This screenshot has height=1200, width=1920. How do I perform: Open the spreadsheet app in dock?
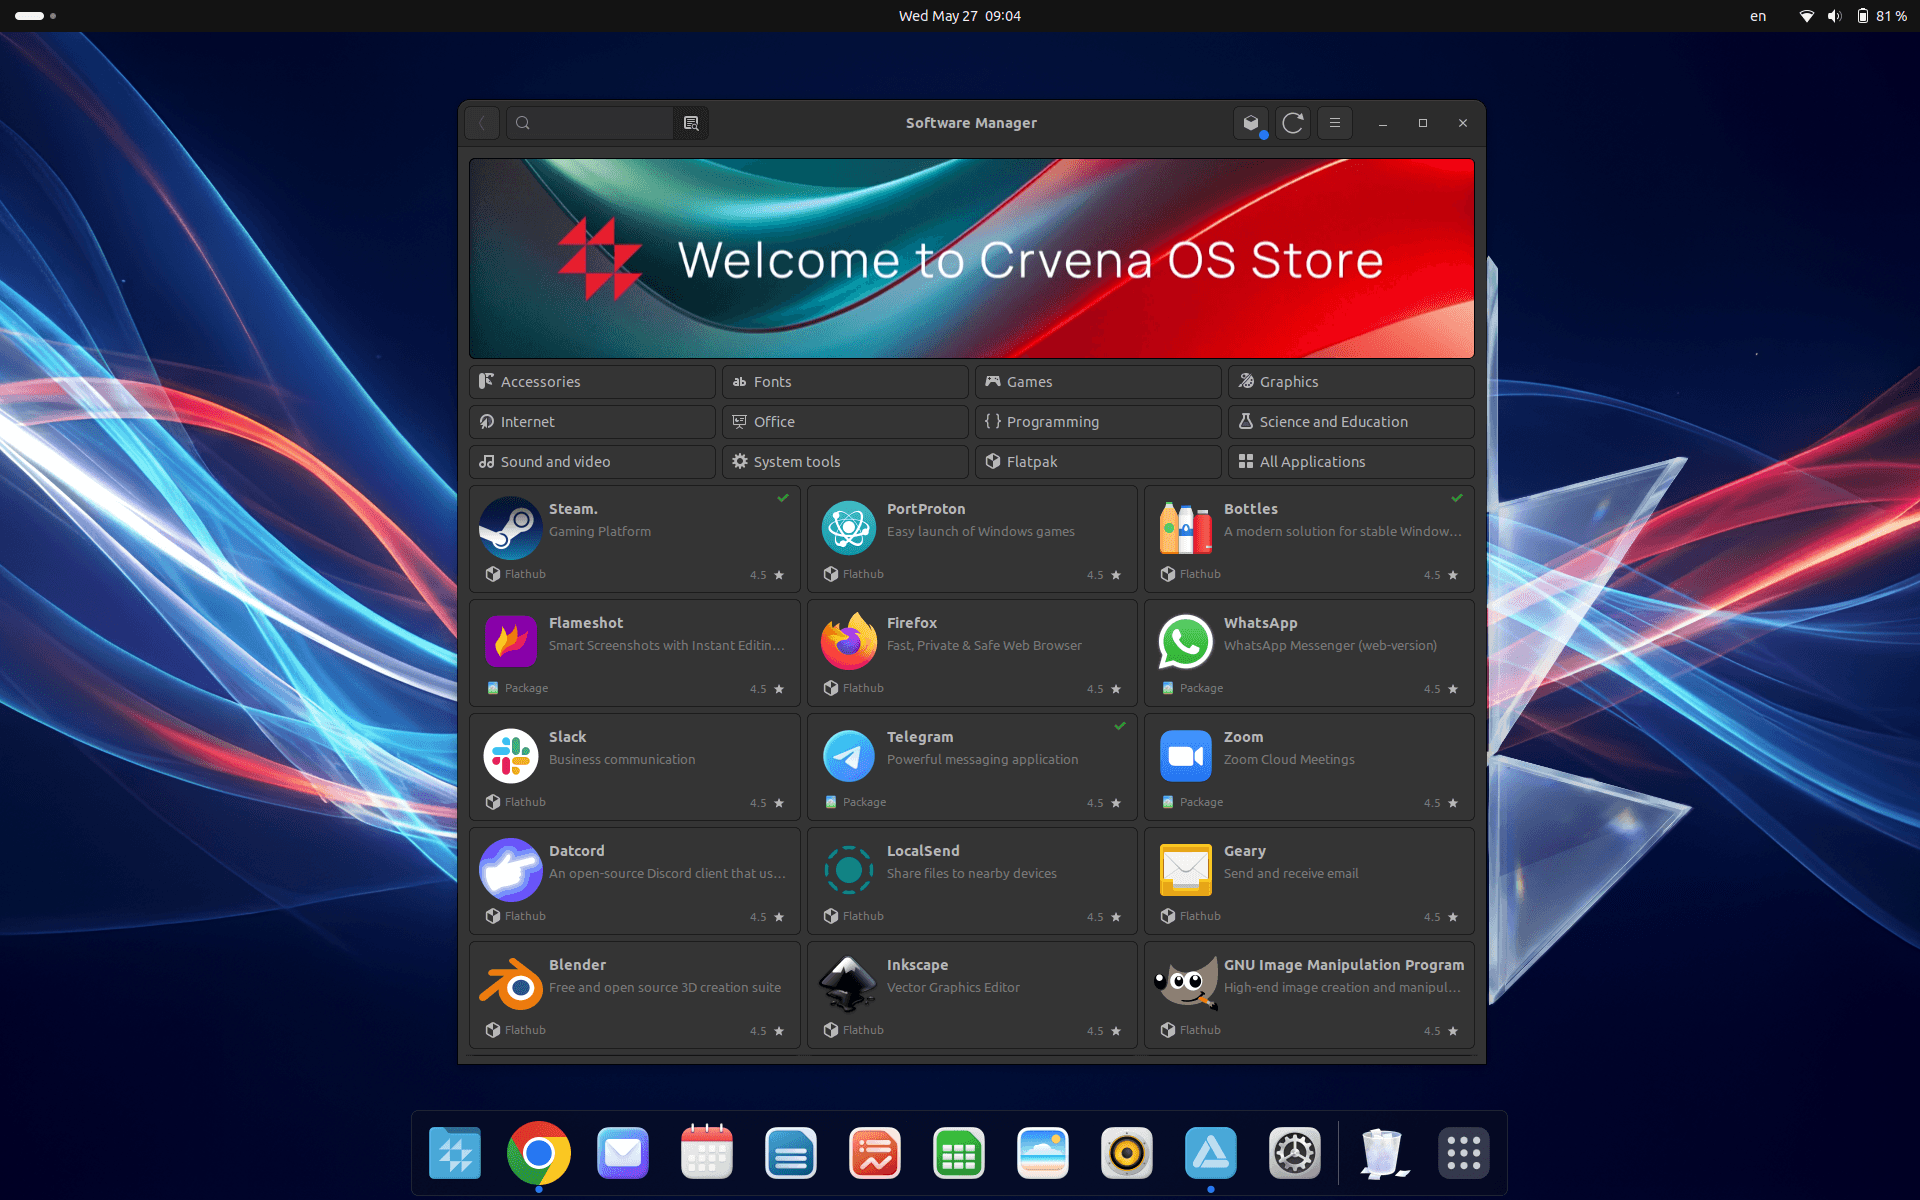point(959,1154)
